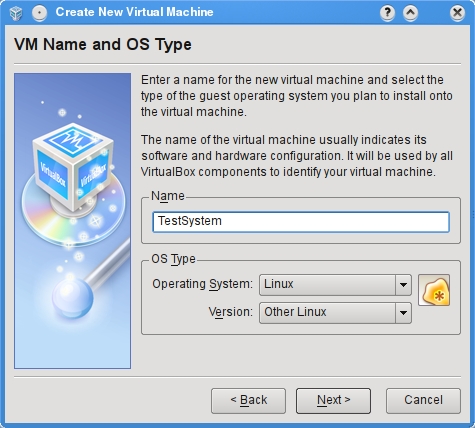Open the VirtualBox cube window menu icon
Screen dimensions: 475x428
16,13
